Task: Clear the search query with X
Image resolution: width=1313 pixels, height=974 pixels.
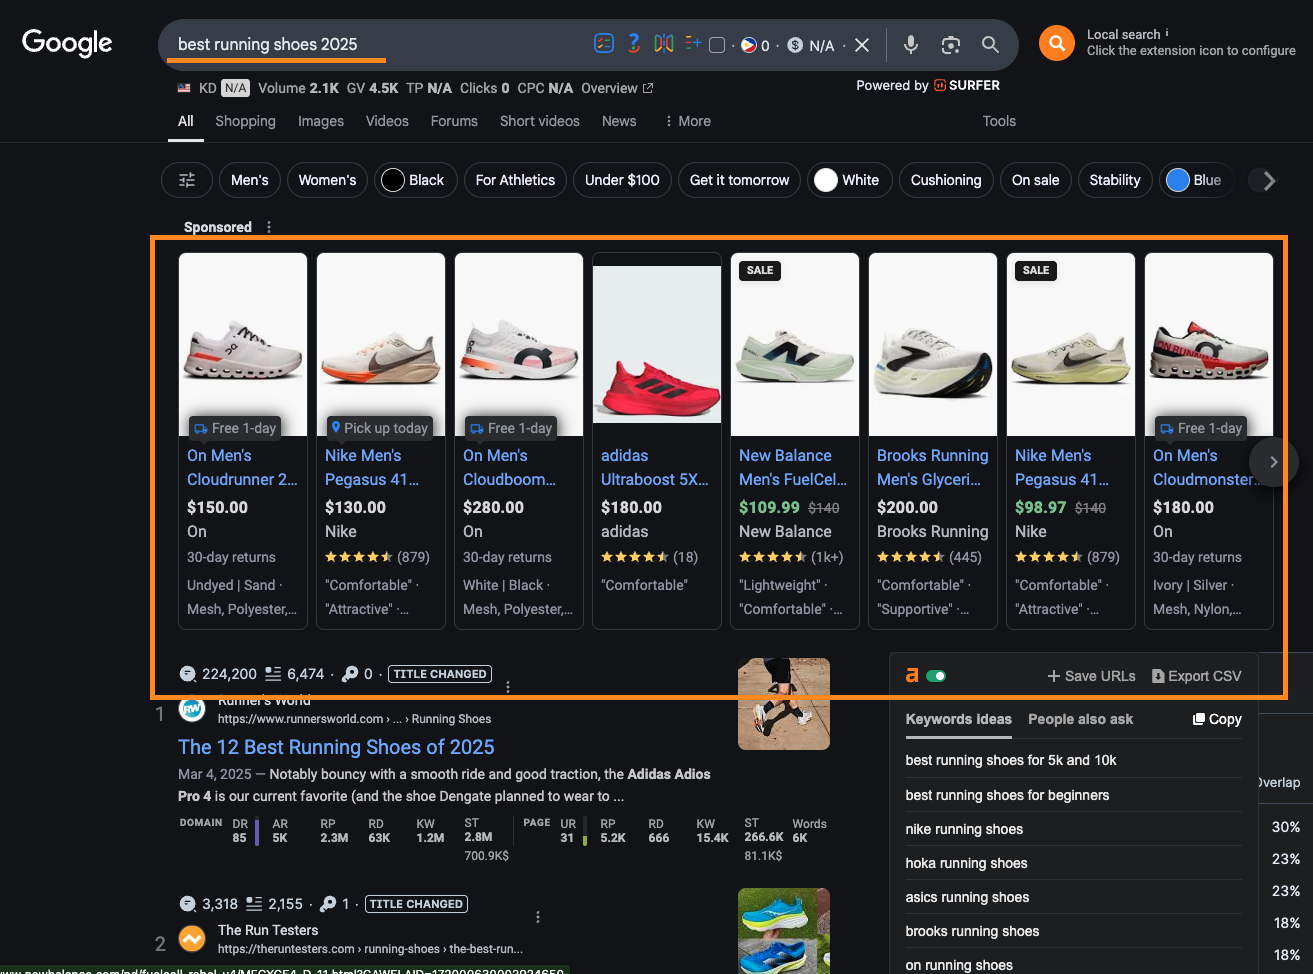Action: coord(862,45)
